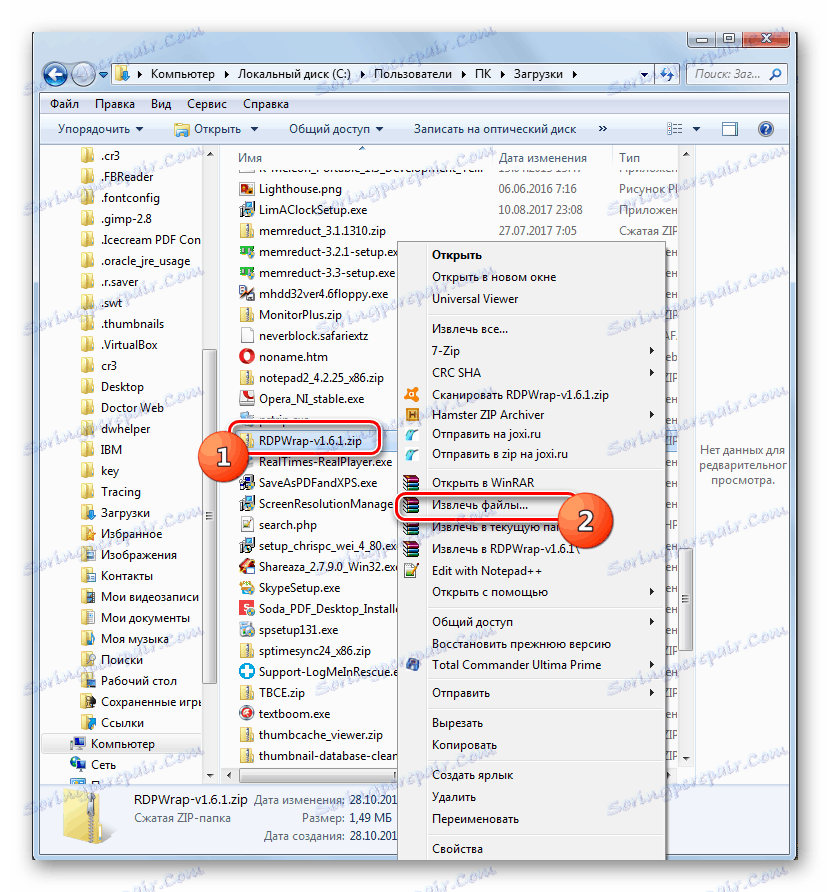Click Записать на оптический диск button
This screenshot has width=830, height=892.
click(x=495, y=129)
